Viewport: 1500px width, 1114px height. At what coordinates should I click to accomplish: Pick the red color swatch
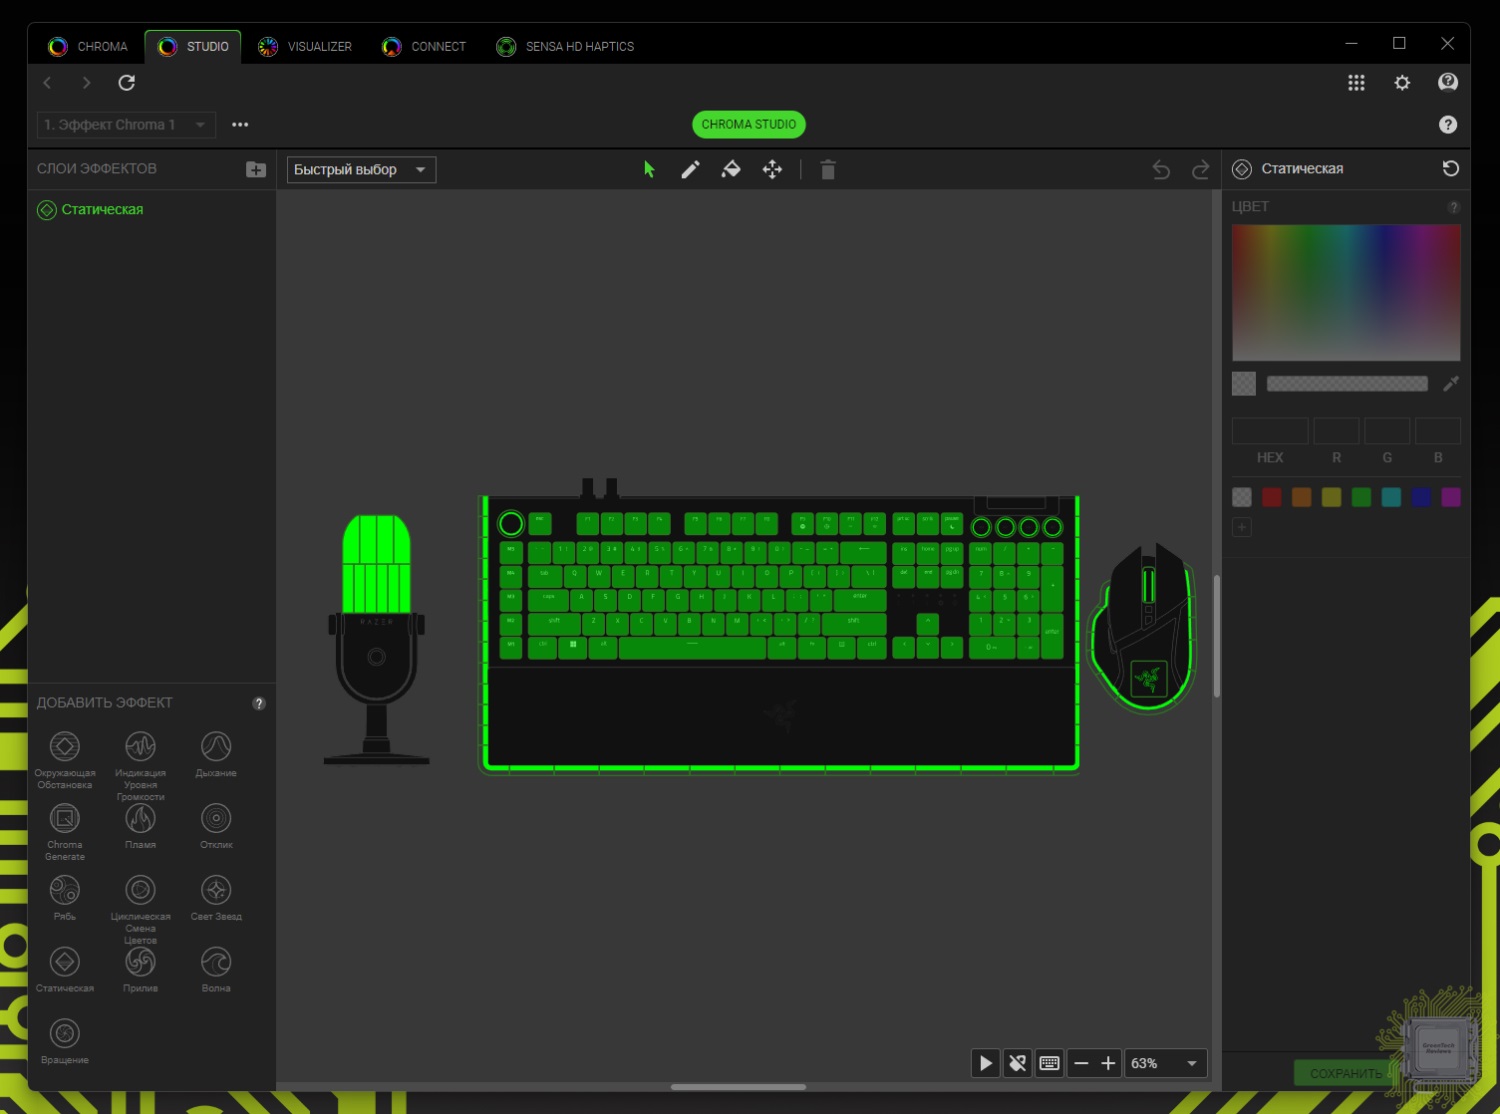tap(1272, 497)
